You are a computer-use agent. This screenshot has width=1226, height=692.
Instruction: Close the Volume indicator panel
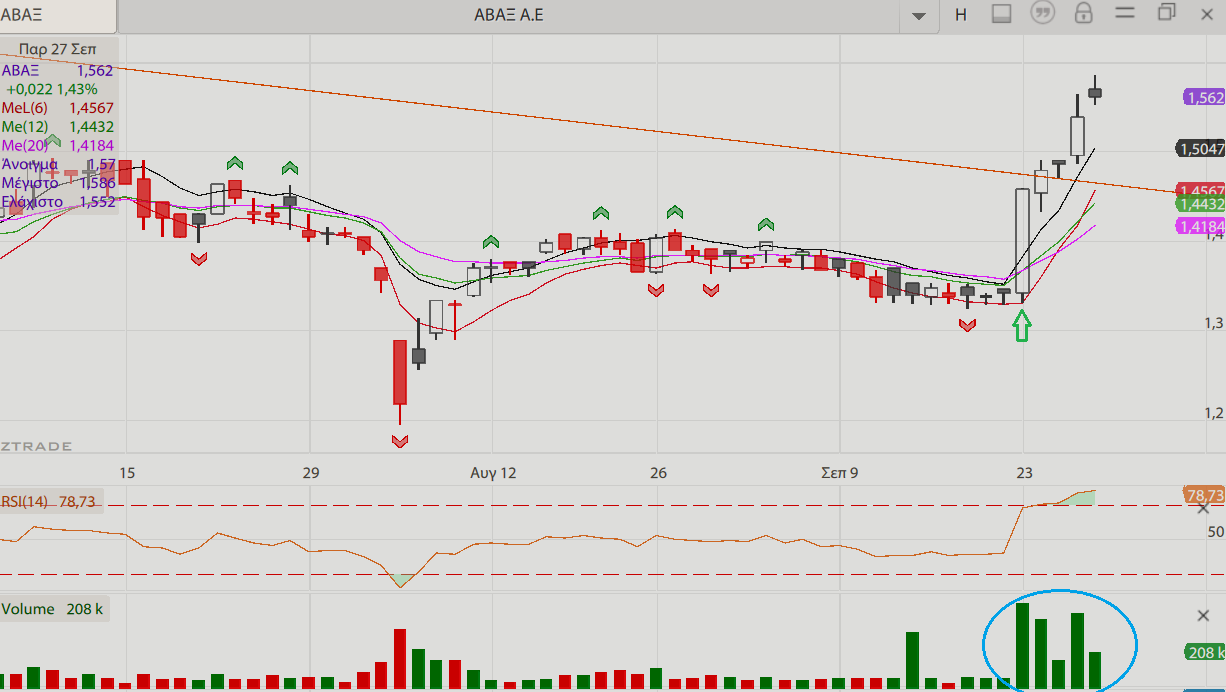click(1203, 615)
